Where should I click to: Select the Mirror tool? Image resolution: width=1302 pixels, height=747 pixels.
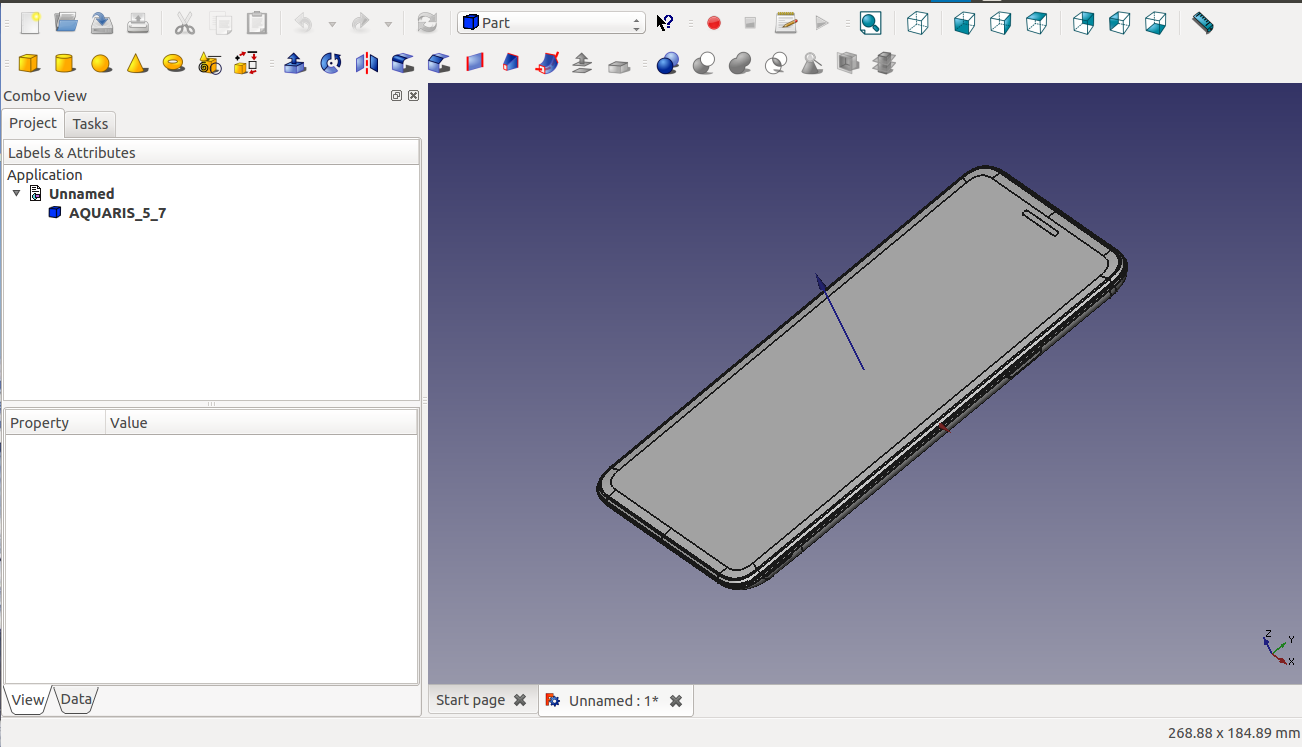(367, 64)
